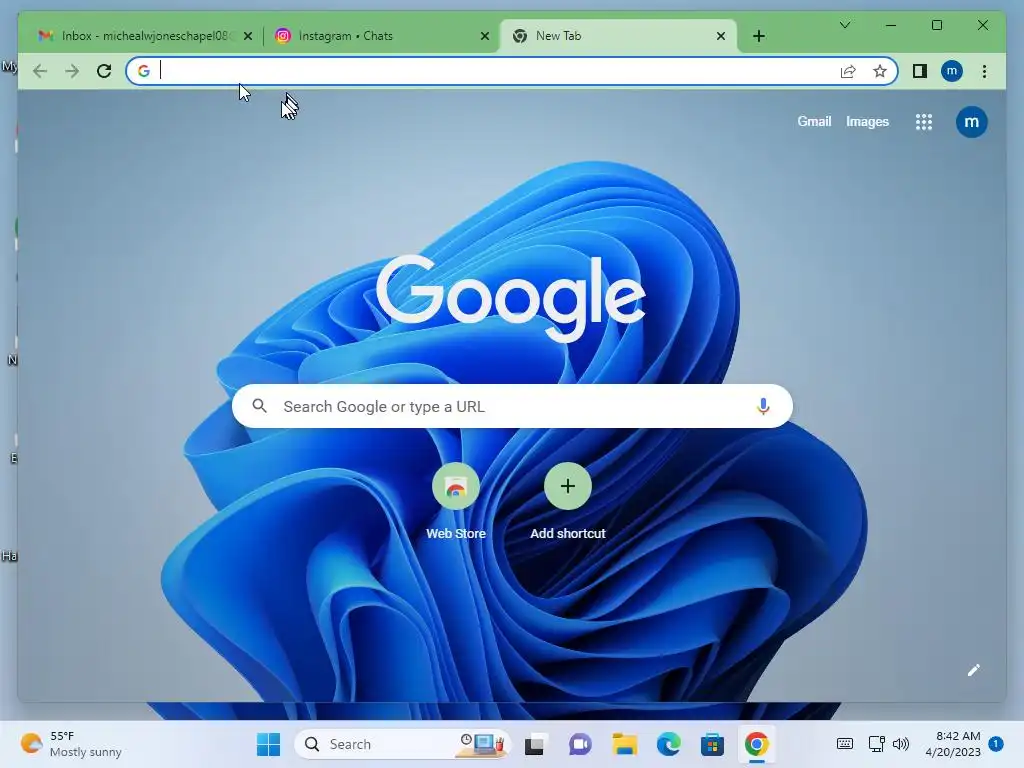The image size is (1024, 768).
Task: Share this page icon in address bar
Action: pos(848,71)
